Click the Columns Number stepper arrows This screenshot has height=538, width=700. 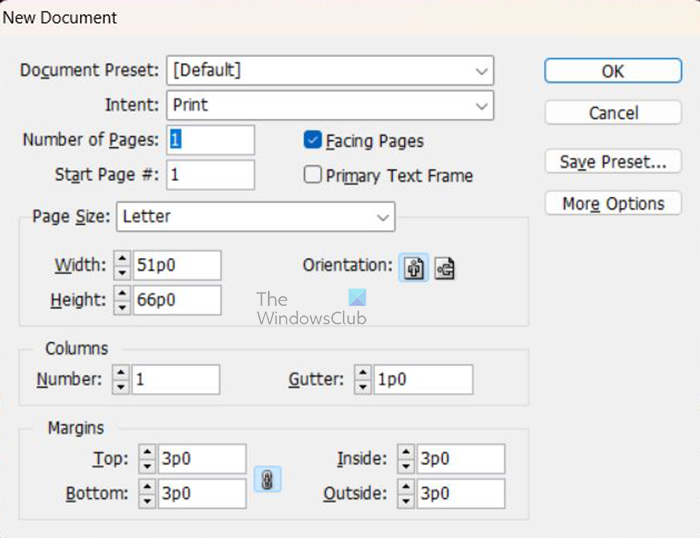[x=121, y=380]
